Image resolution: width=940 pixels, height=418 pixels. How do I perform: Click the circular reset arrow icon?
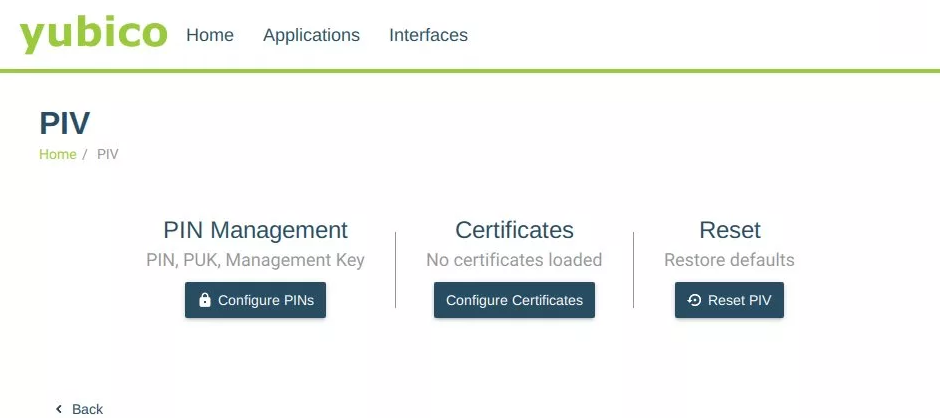(x=694, y=300)
